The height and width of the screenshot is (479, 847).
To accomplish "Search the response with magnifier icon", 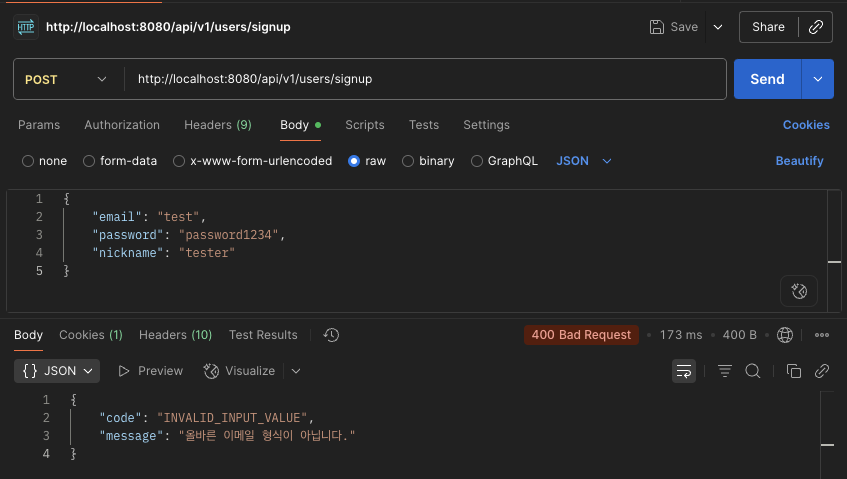I will click(752, 371).
